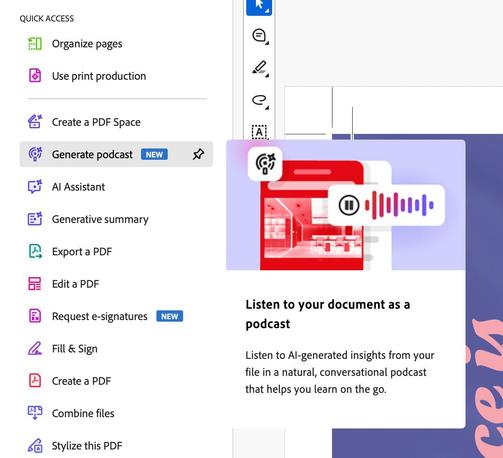Pin Generate podcast to quick access

pyautogui.click(x=198, y=154)
